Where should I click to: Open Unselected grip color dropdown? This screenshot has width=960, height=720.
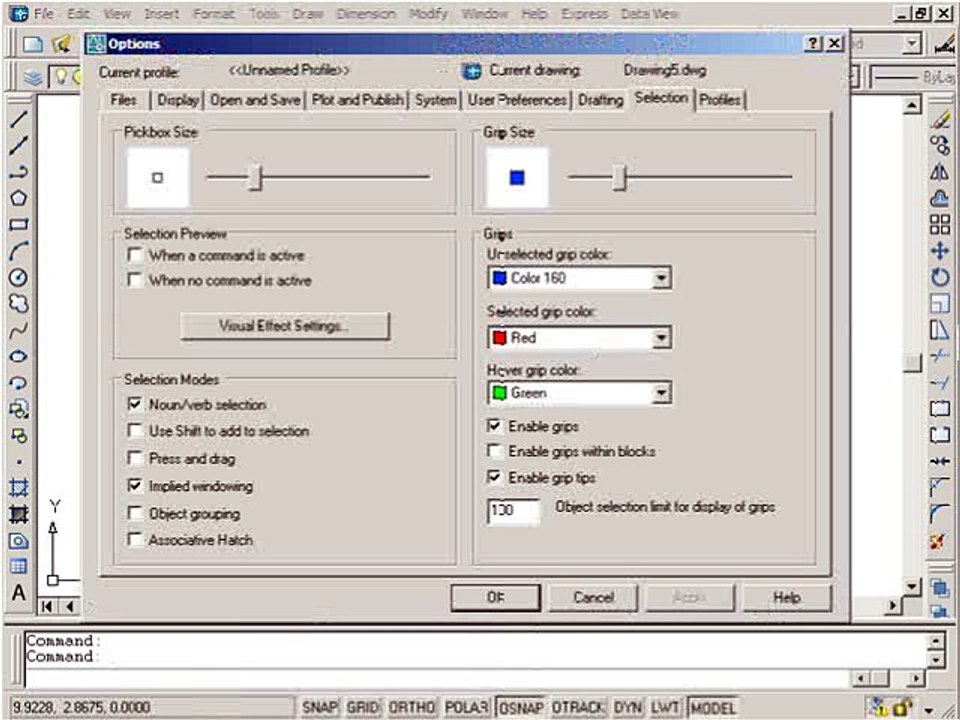(579, 278)
